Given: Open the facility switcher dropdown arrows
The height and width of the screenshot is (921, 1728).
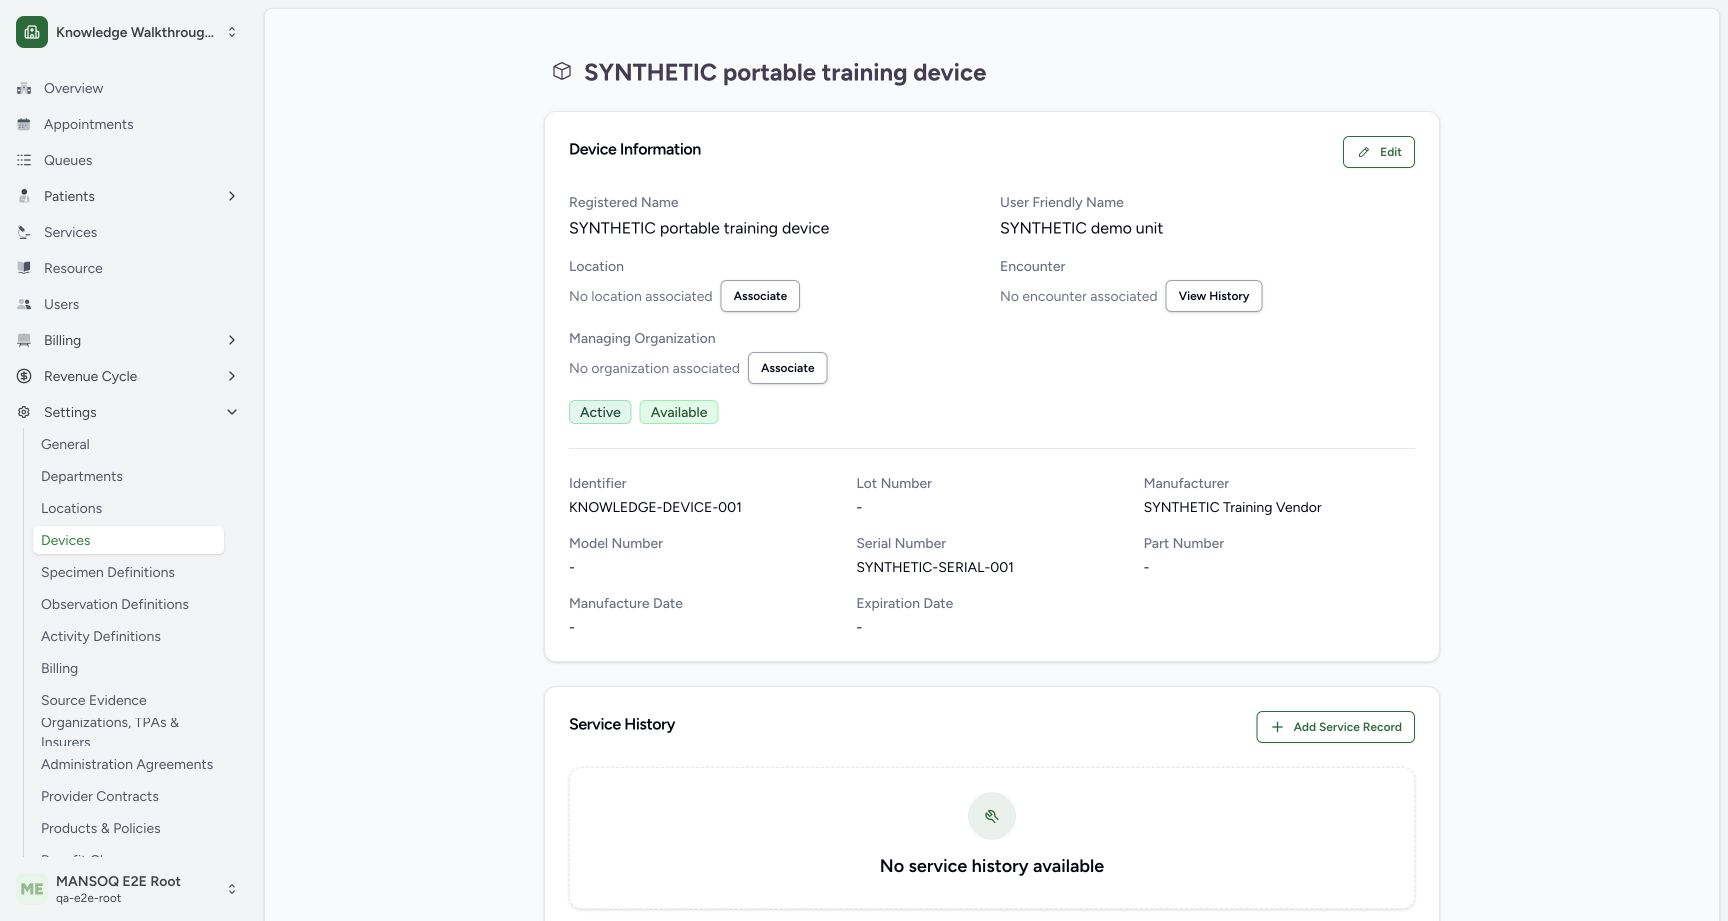Looking at the screenshot, I should point(232,32).
